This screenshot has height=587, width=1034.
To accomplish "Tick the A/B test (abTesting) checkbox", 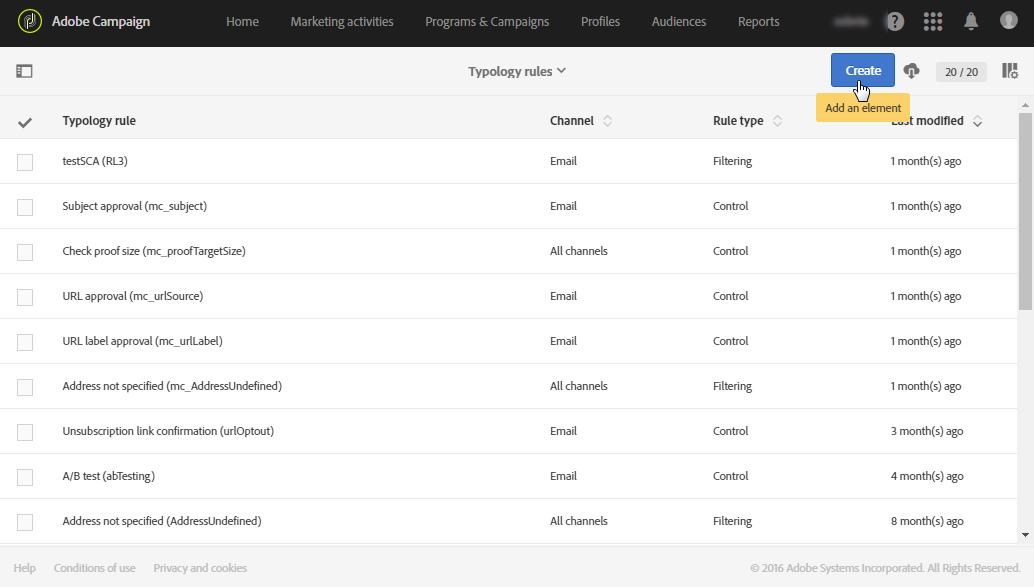I will pos(25,477).
